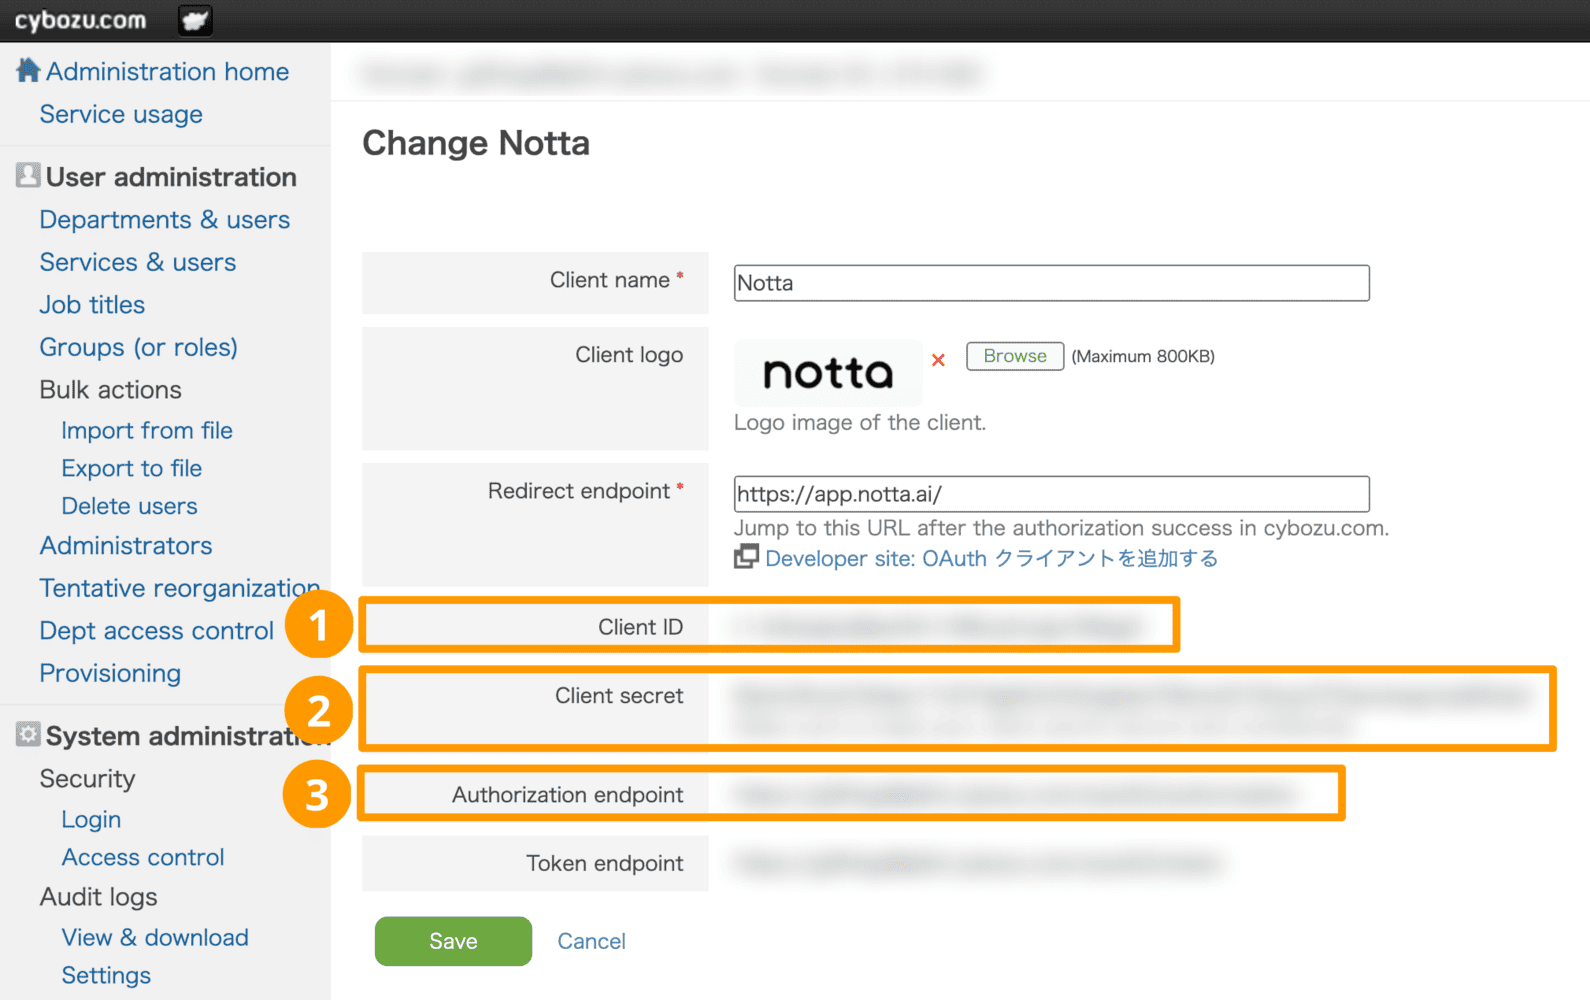Open Groups (or roles) page
Viewport: 1590px width, 1000px height.
tap(139, 347)
